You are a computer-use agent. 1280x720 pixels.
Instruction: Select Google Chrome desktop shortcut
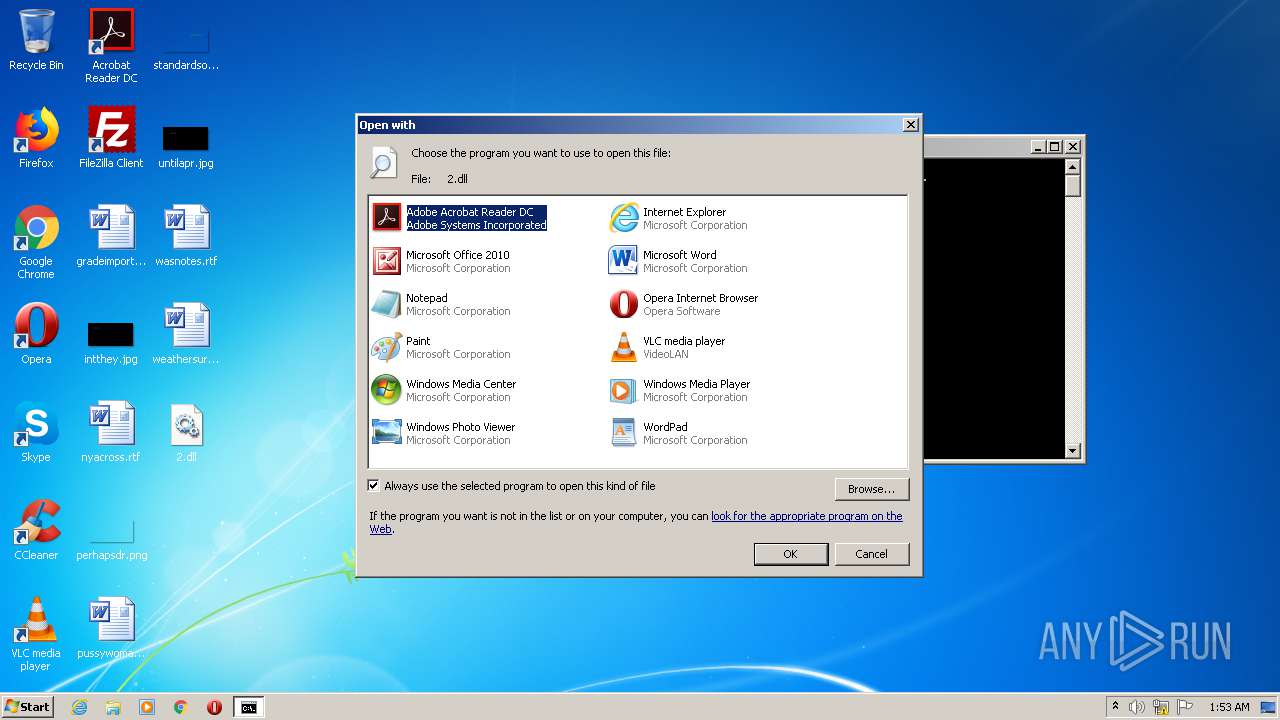coord(36,242)
